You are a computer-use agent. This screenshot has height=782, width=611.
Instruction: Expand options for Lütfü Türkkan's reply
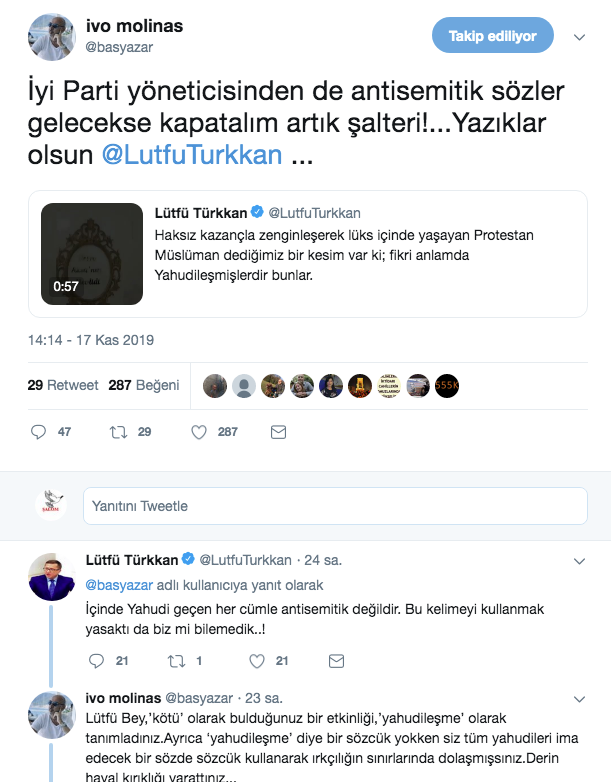coord(579,561)
